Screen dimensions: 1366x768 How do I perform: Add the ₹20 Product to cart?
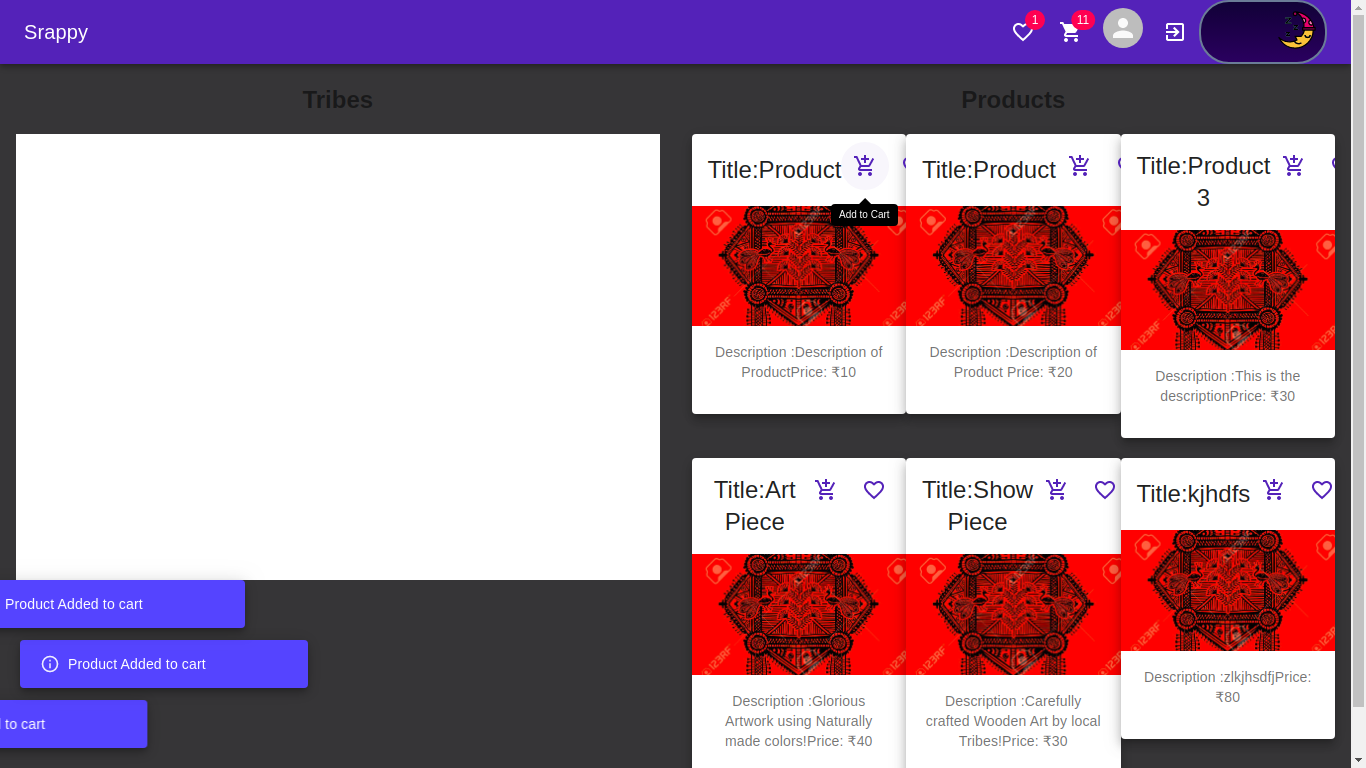[1079, 166]
